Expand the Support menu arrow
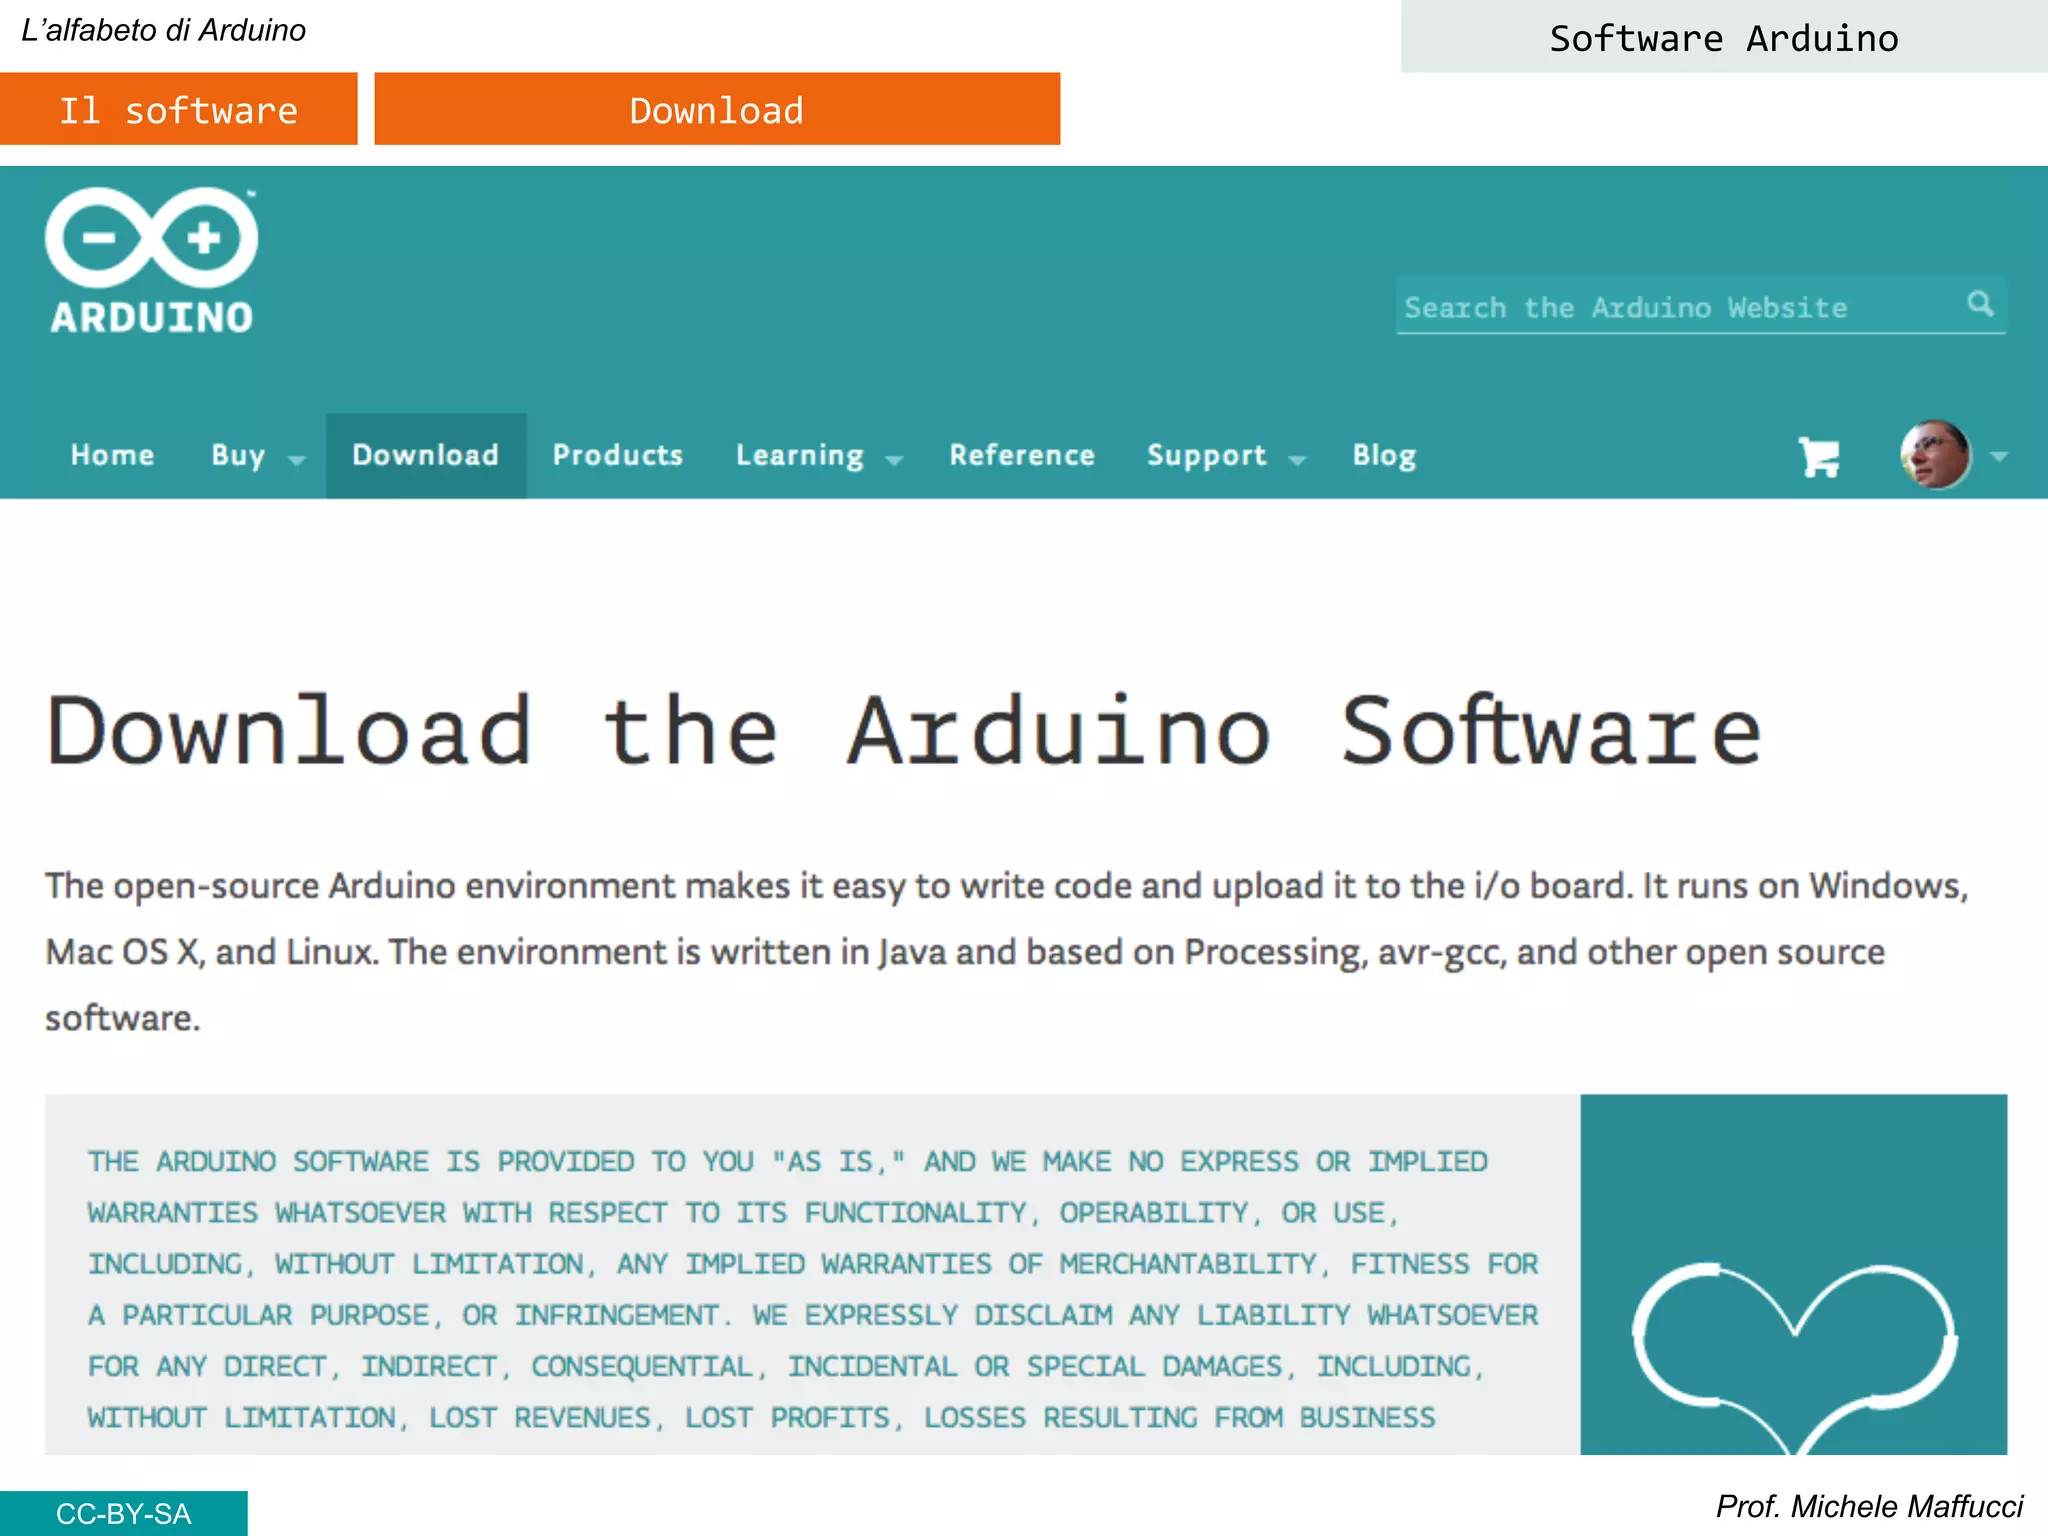2048x1536 pixels. pyautogui.click(x=1297, y=460)
